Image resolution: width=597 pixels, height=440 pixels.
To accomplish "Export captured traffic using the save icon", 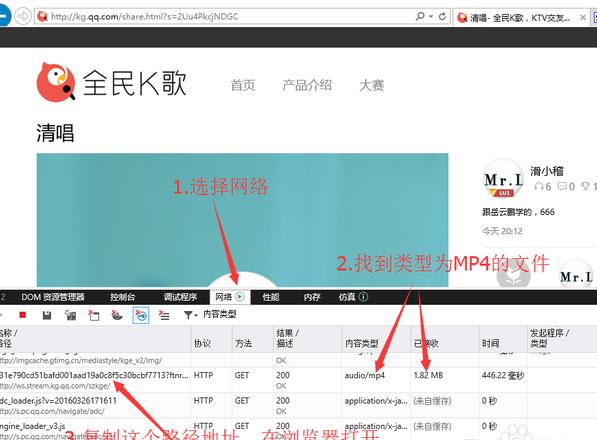I will point(47,315).
